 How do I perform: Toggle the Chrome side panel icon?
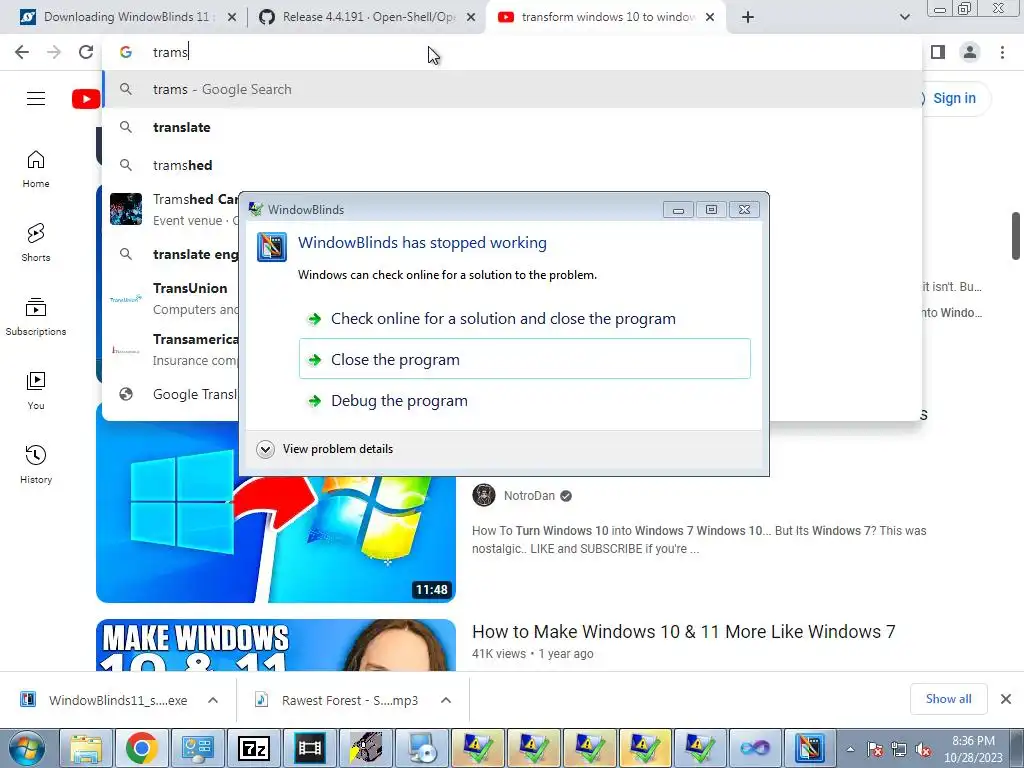938,52
